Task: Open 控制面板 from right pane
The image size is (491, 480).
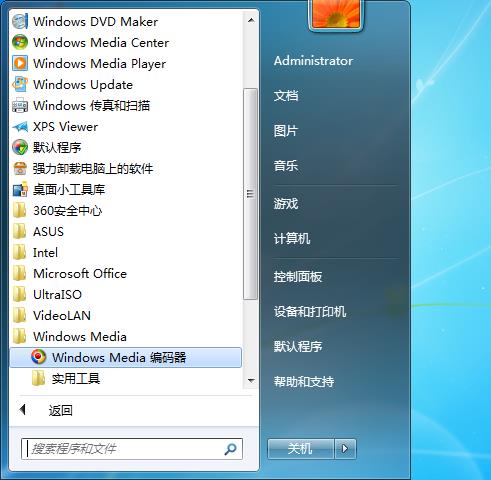Action: tap(298, 277)
